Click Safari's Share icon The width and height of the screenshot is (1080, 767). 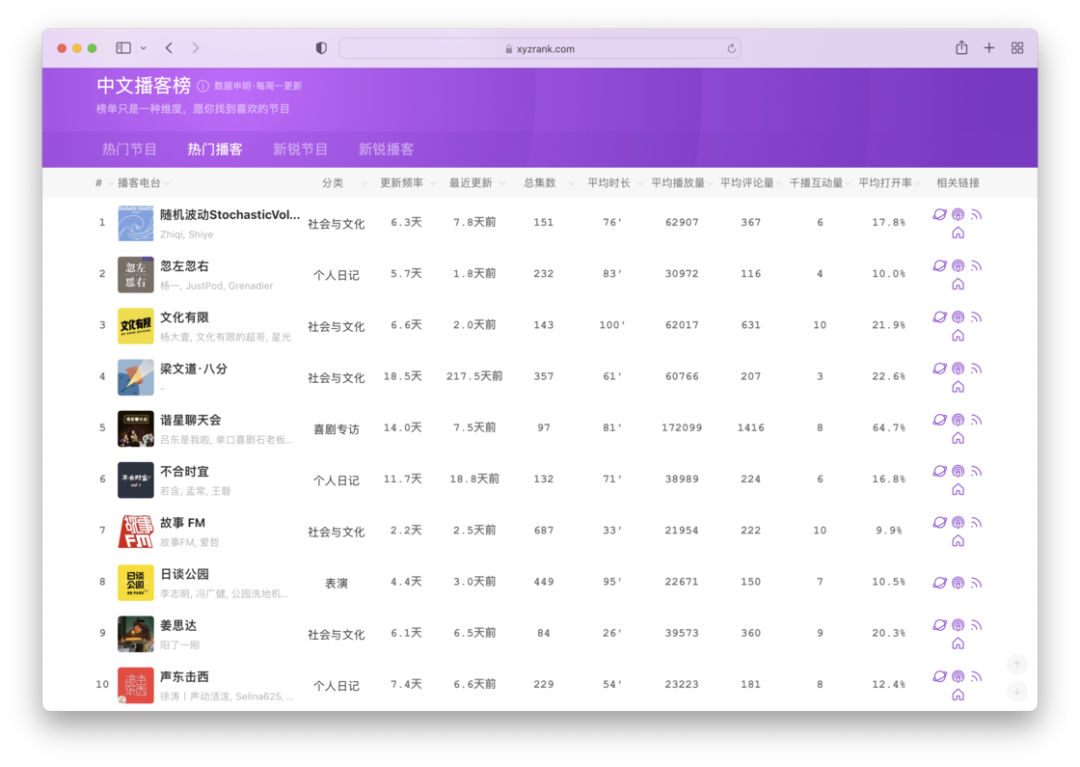tap(961, 48)
